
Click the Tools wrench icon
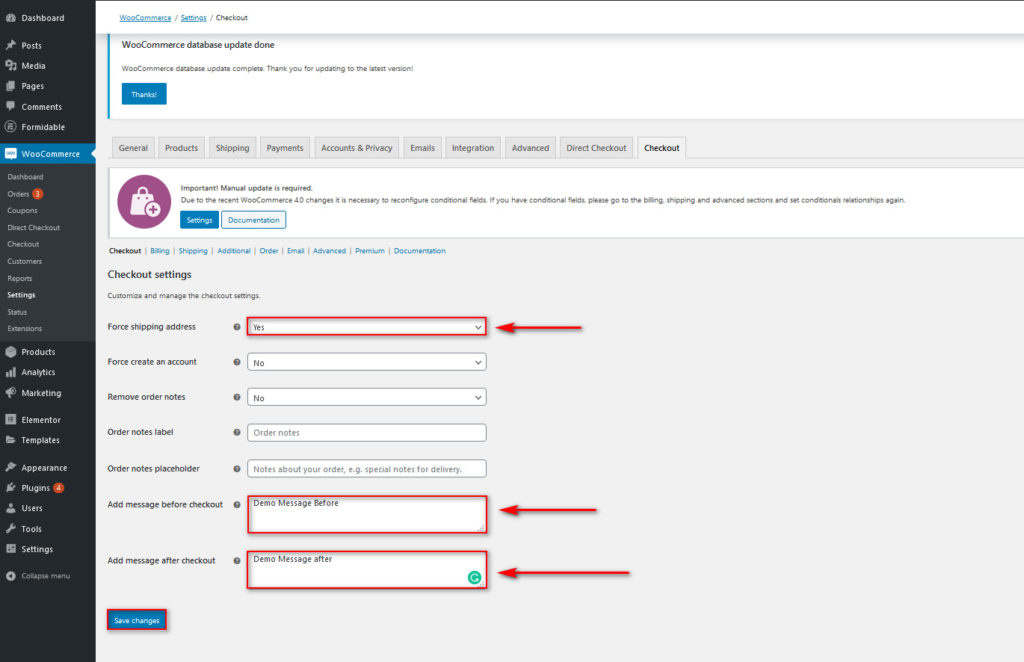[x=10, y=528]
